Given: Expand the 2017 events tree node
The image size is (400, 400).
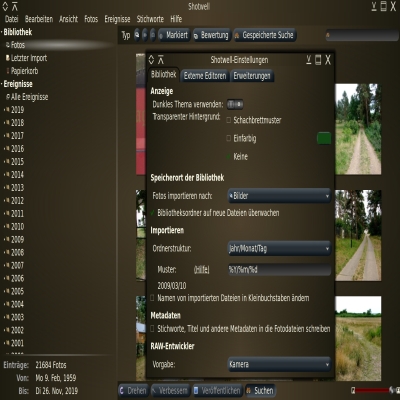Looking at the screenshot, I should (5, 136).
